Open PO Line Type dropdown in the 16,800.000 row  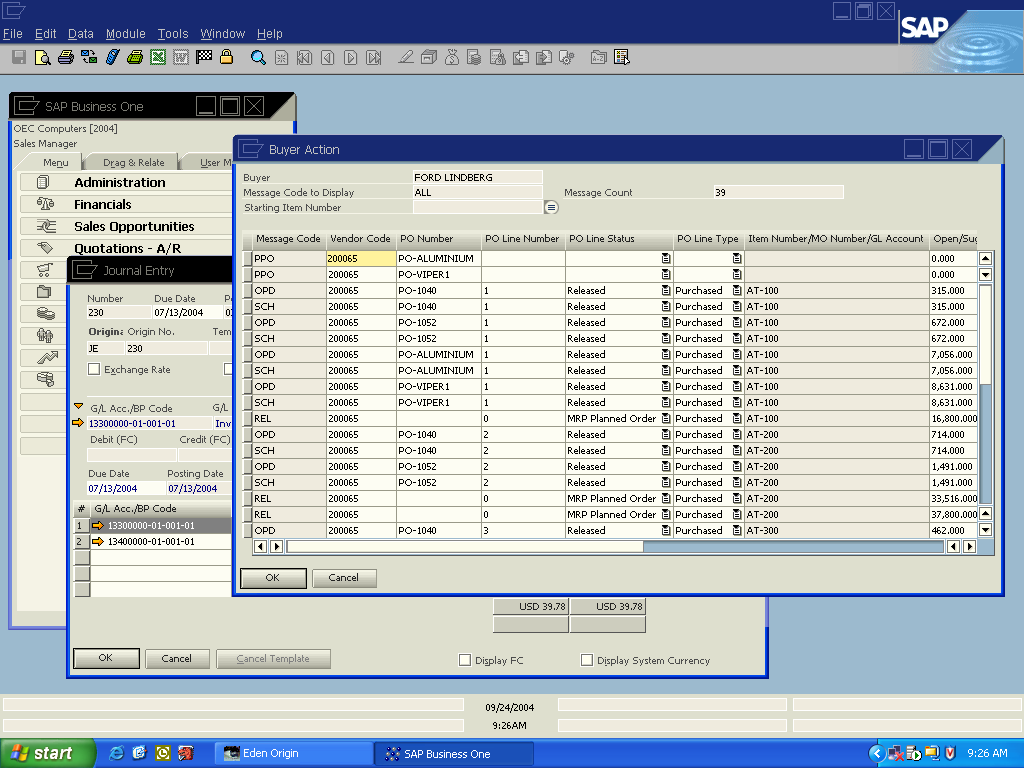[x=737, y=419]
